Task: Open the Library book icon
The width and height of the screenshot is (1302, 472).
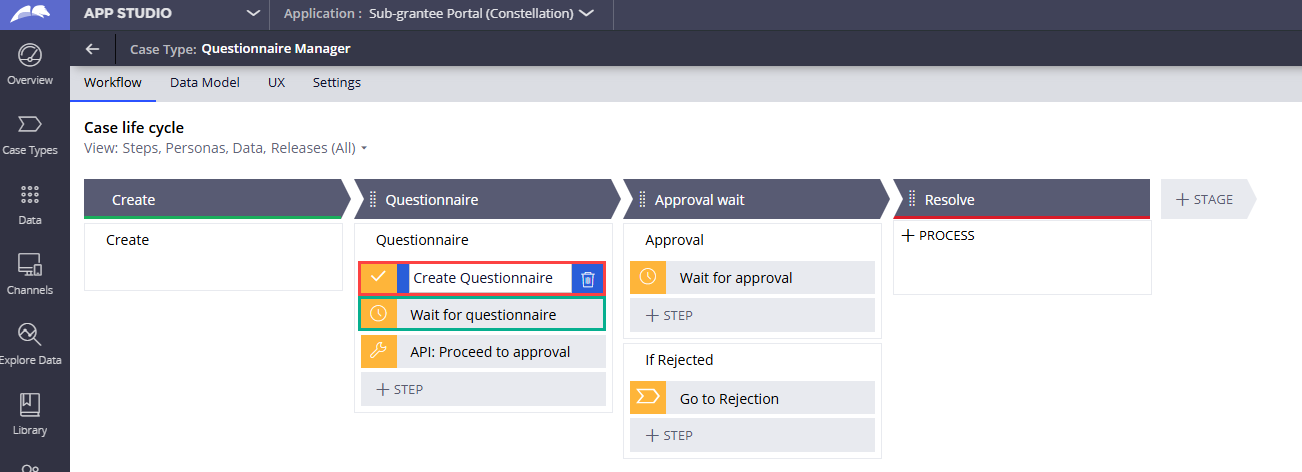Action: point(30,405)
